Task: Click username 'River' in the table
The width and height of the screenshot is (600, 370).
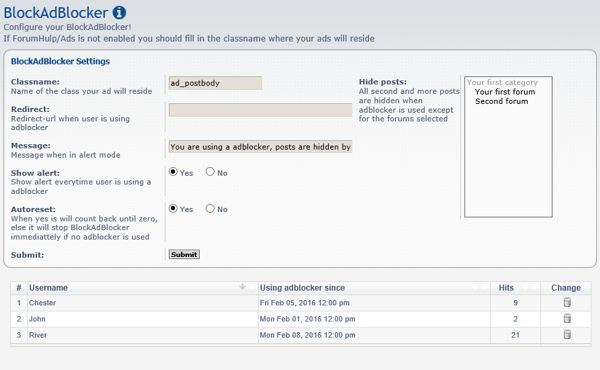Action: (38, 335)
